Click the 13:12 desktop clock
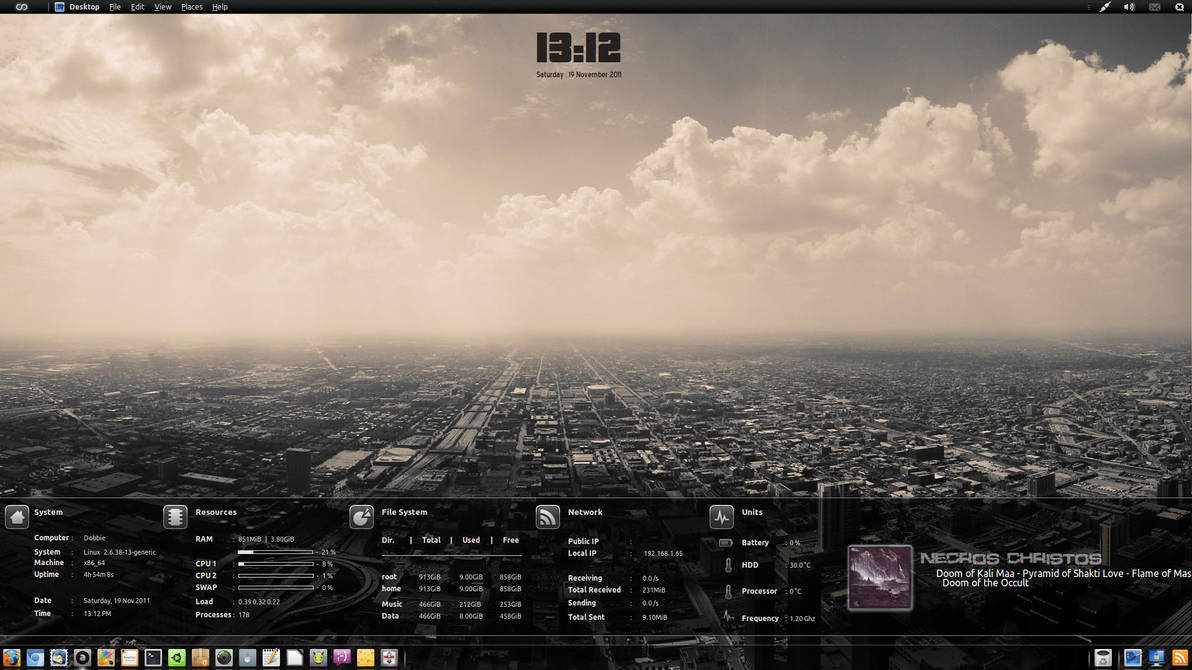1192x670 pixels. [579, 47]
